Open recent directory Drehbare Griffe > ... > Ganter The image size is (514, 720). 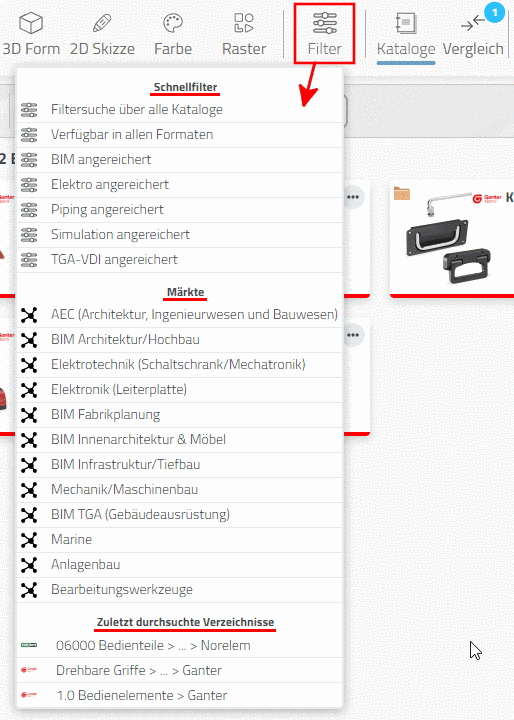[x=180, y=670]
